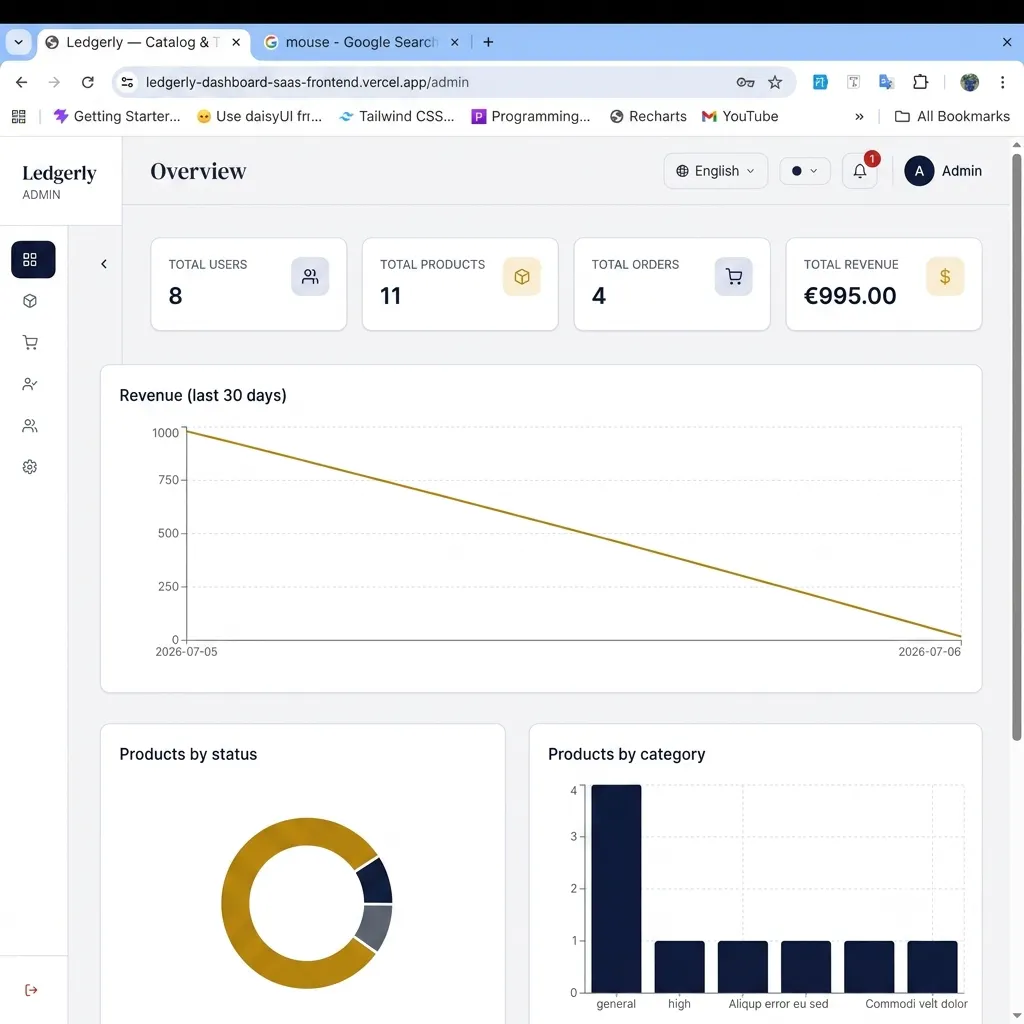Image resolution: width=1024 pixels, height=1024 pixels.
Task: Click the Google Translate extension icon
Action: pos(886,82)
